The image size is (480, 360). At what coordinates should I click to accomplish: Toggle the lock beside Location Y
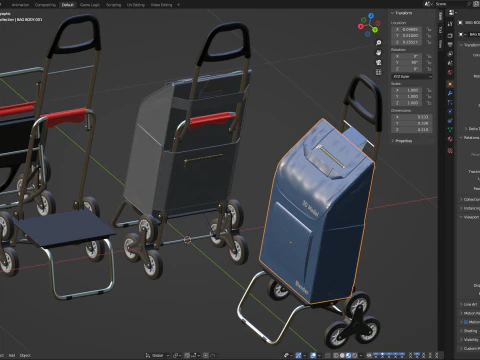(x=429, y=36)
